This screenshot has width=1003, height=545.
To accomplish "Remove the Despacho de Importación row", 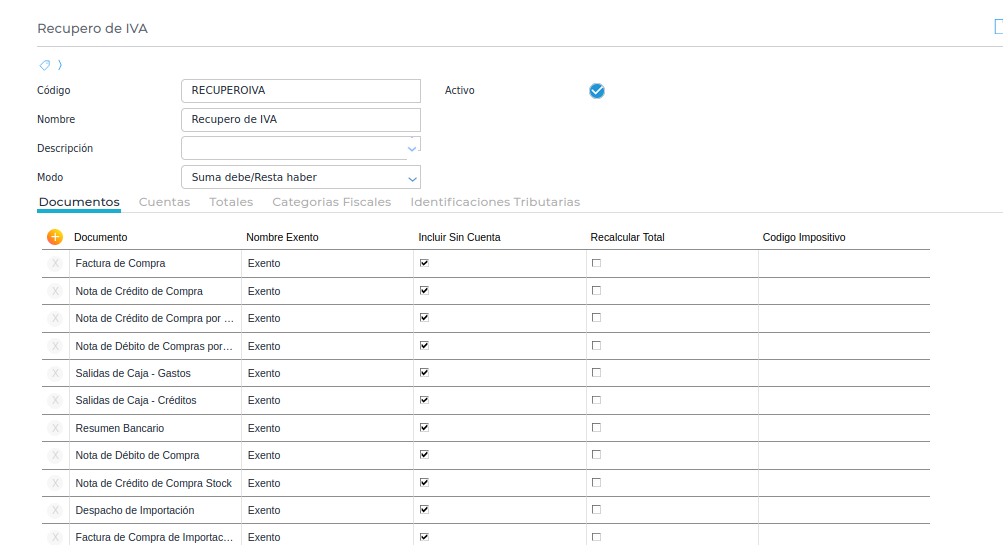I will [55, 510].
